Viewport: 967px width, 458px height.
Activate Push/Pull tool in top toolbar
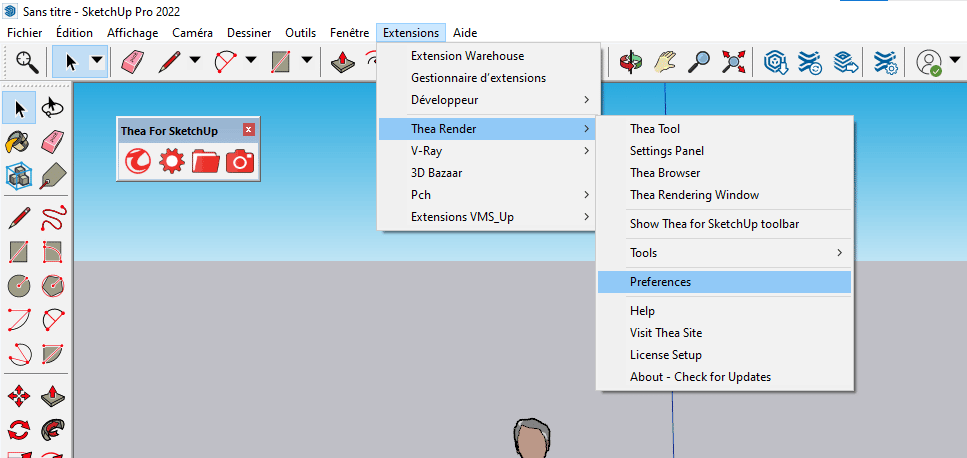click(342, 61)
